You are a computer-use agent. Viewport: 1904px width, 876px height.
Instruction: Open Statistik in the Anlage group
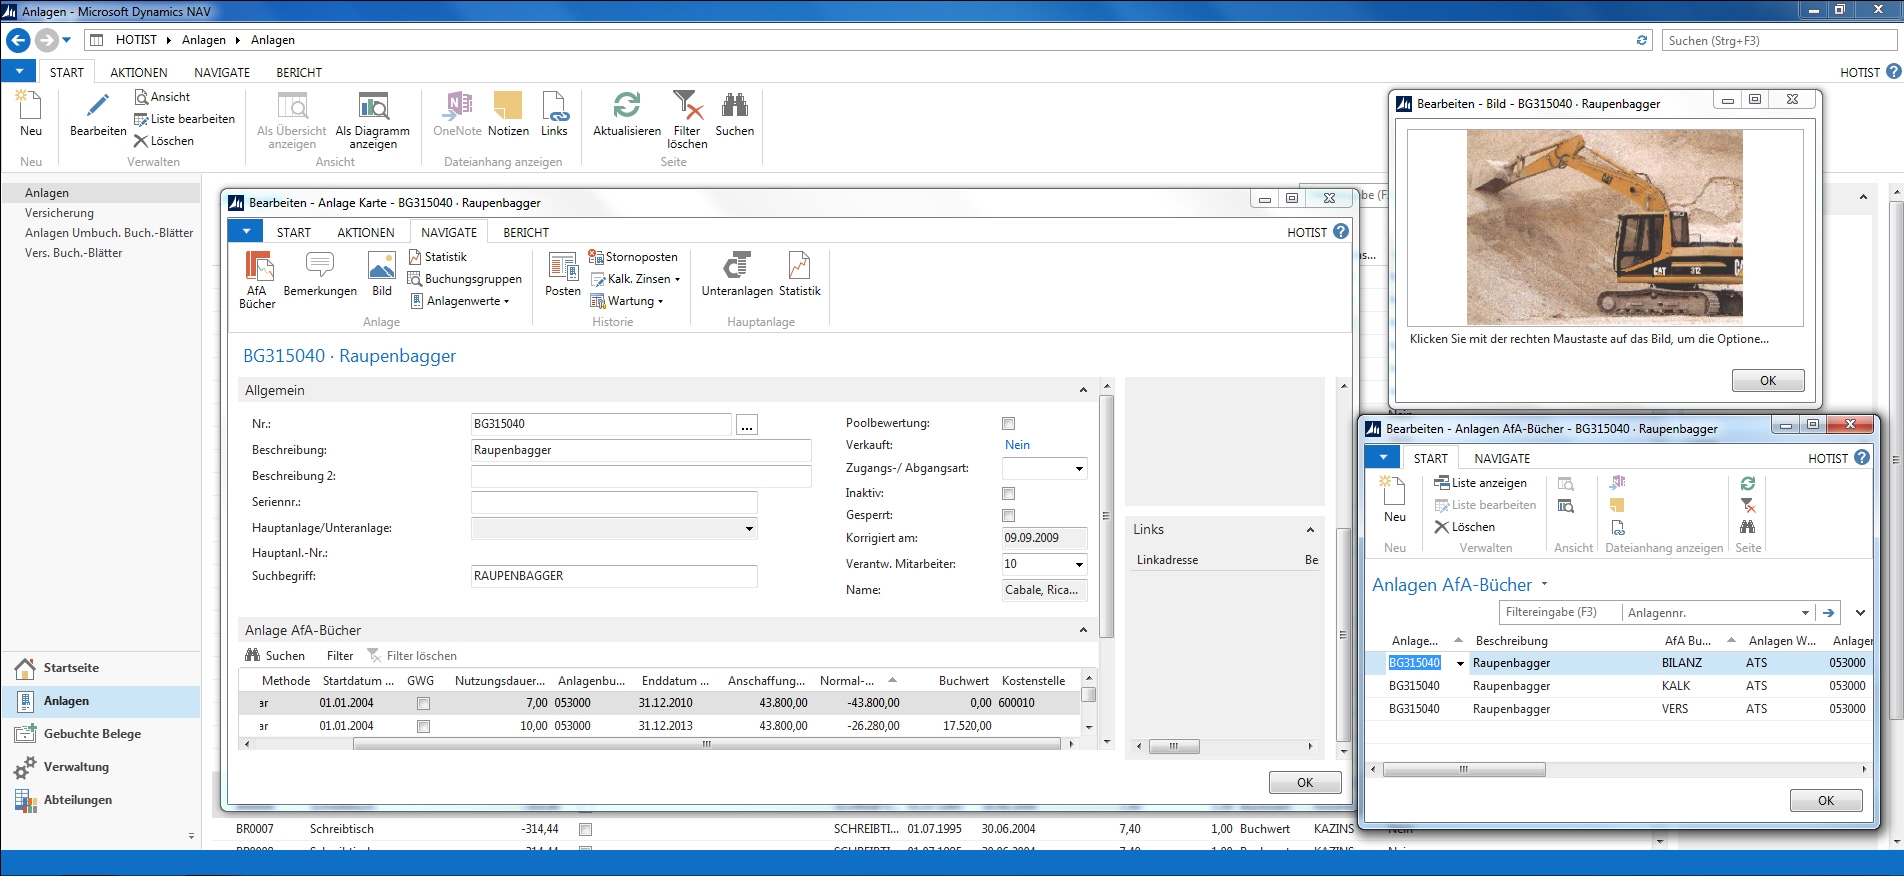pyautogui.click(x=437, y=257)
